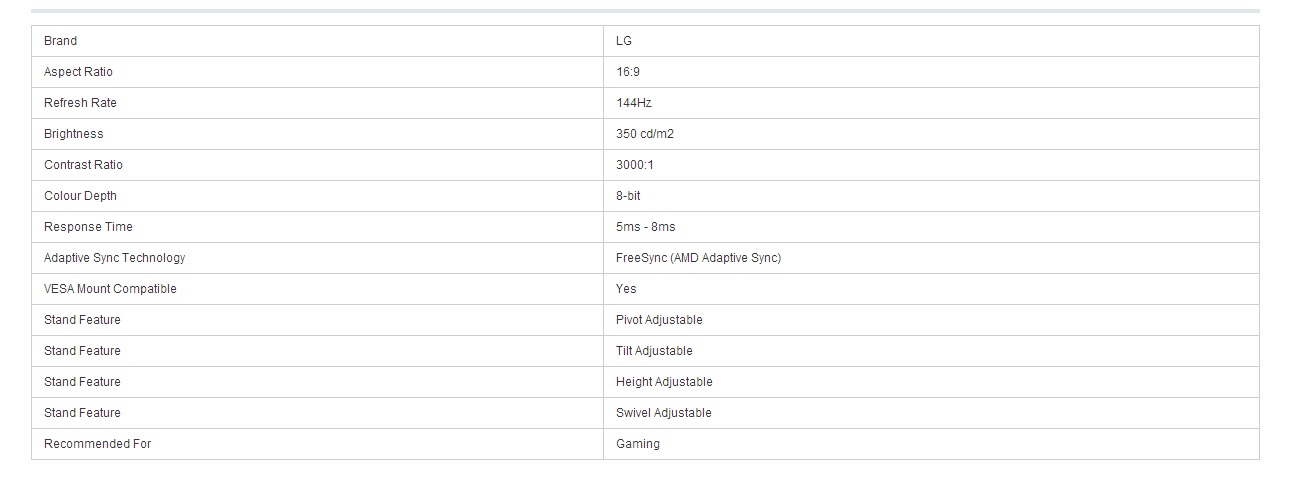Click the Refresh Rate label
This screenshot has width=1305, height=481.
tap(80, 103)
